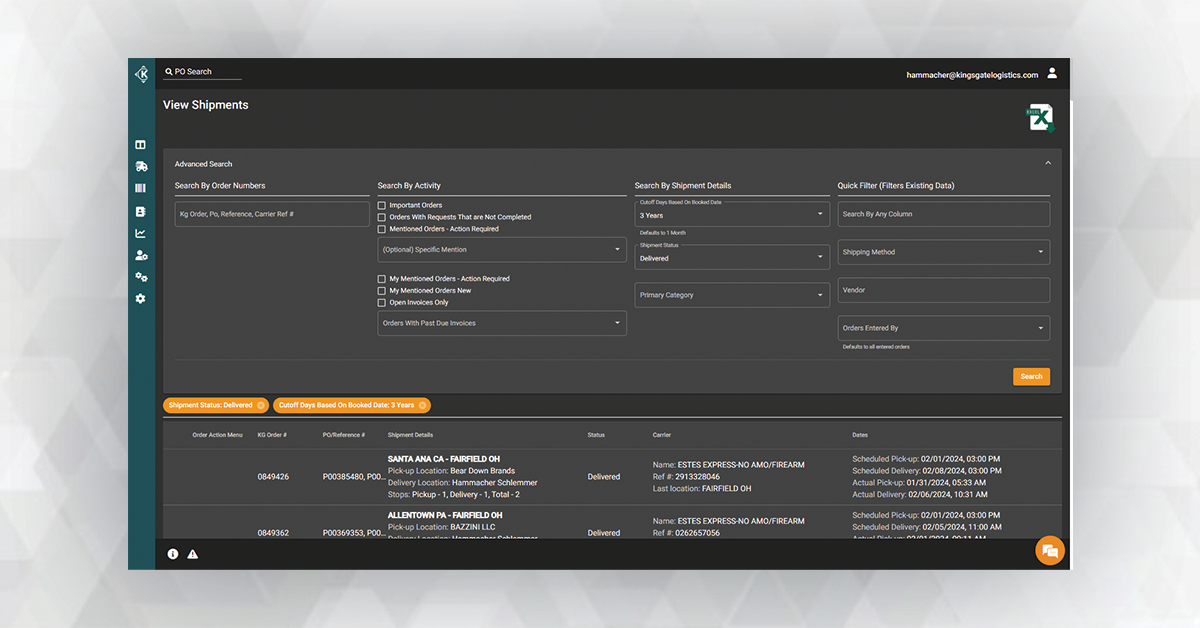The image size is (1200, 628).
Task: Click the PO/Reference # column header
Action: [343, 435]
